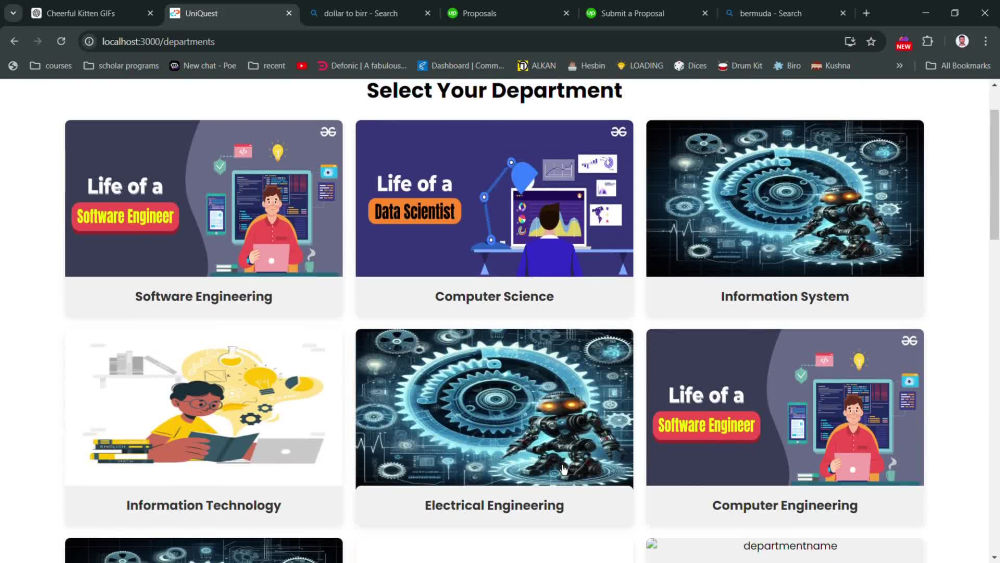Select the Information System department card
Screen dimensions: 1000x563
tap(784, 218)
